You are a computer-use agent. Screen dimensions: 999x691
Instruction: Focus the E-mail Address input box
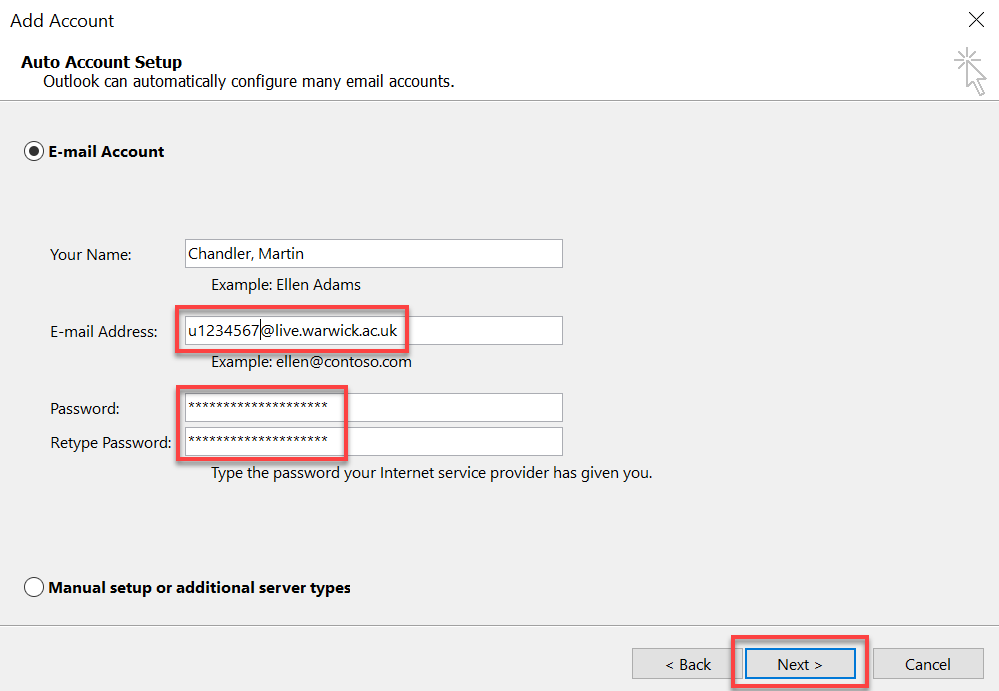pyautogui.click(x=373, y=331)
